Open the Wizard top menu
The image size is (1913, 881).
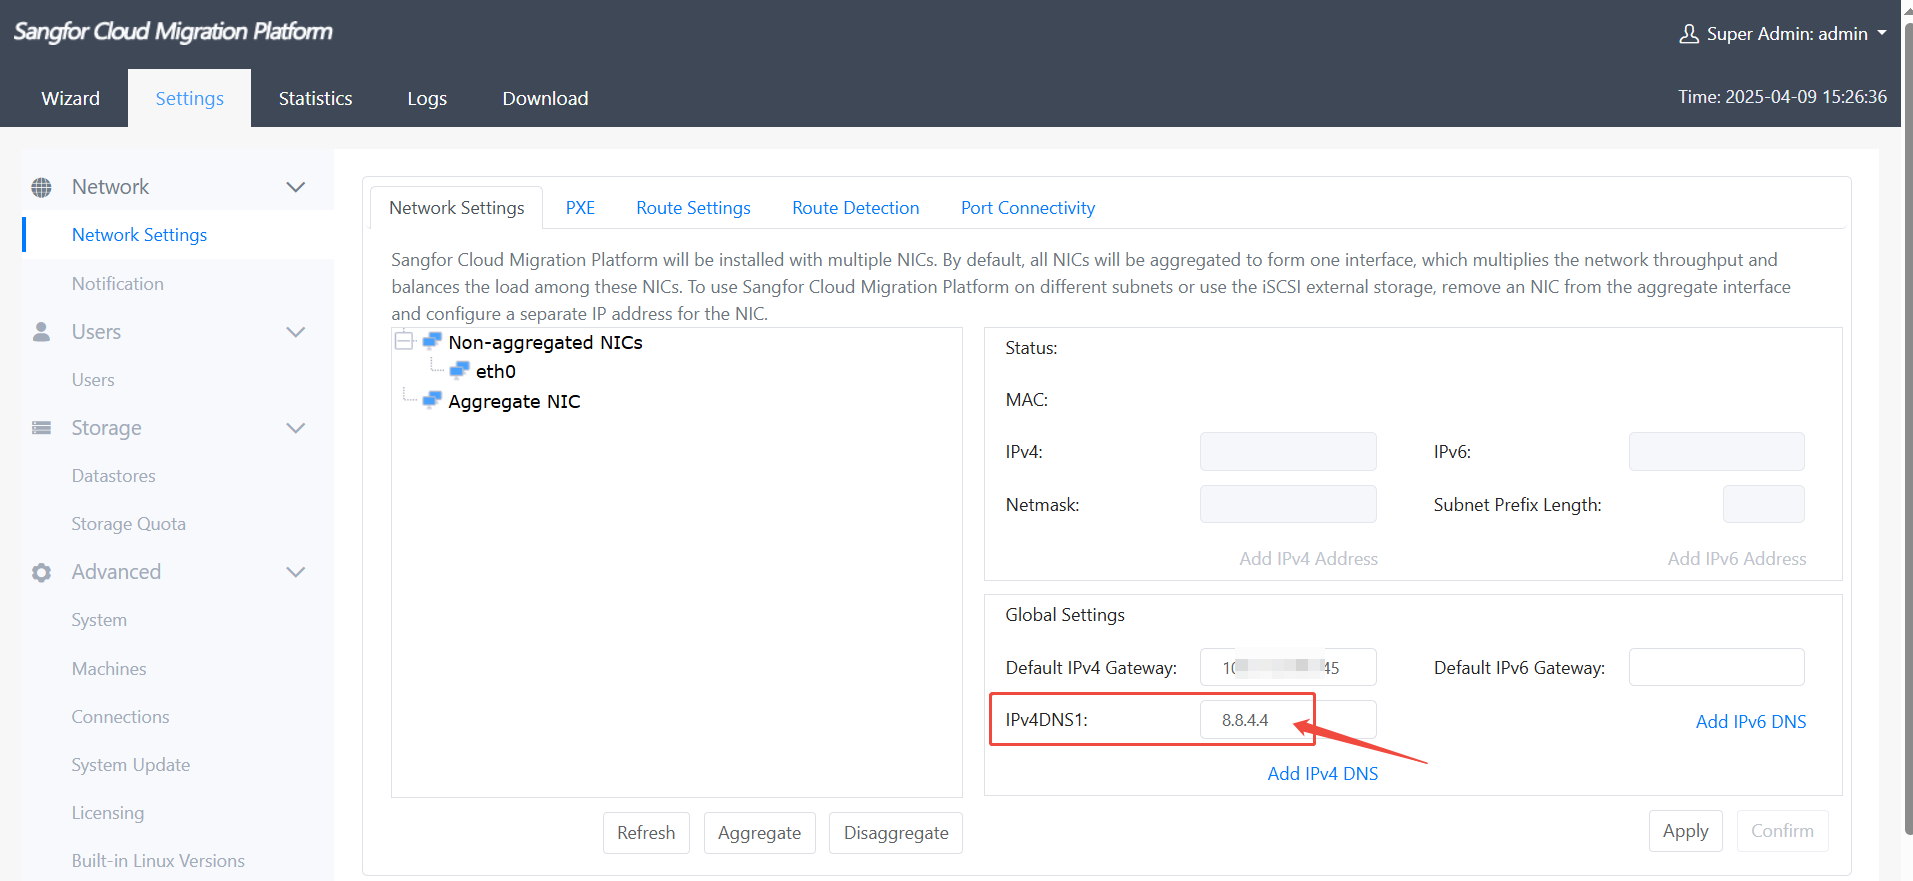[71, 98]
